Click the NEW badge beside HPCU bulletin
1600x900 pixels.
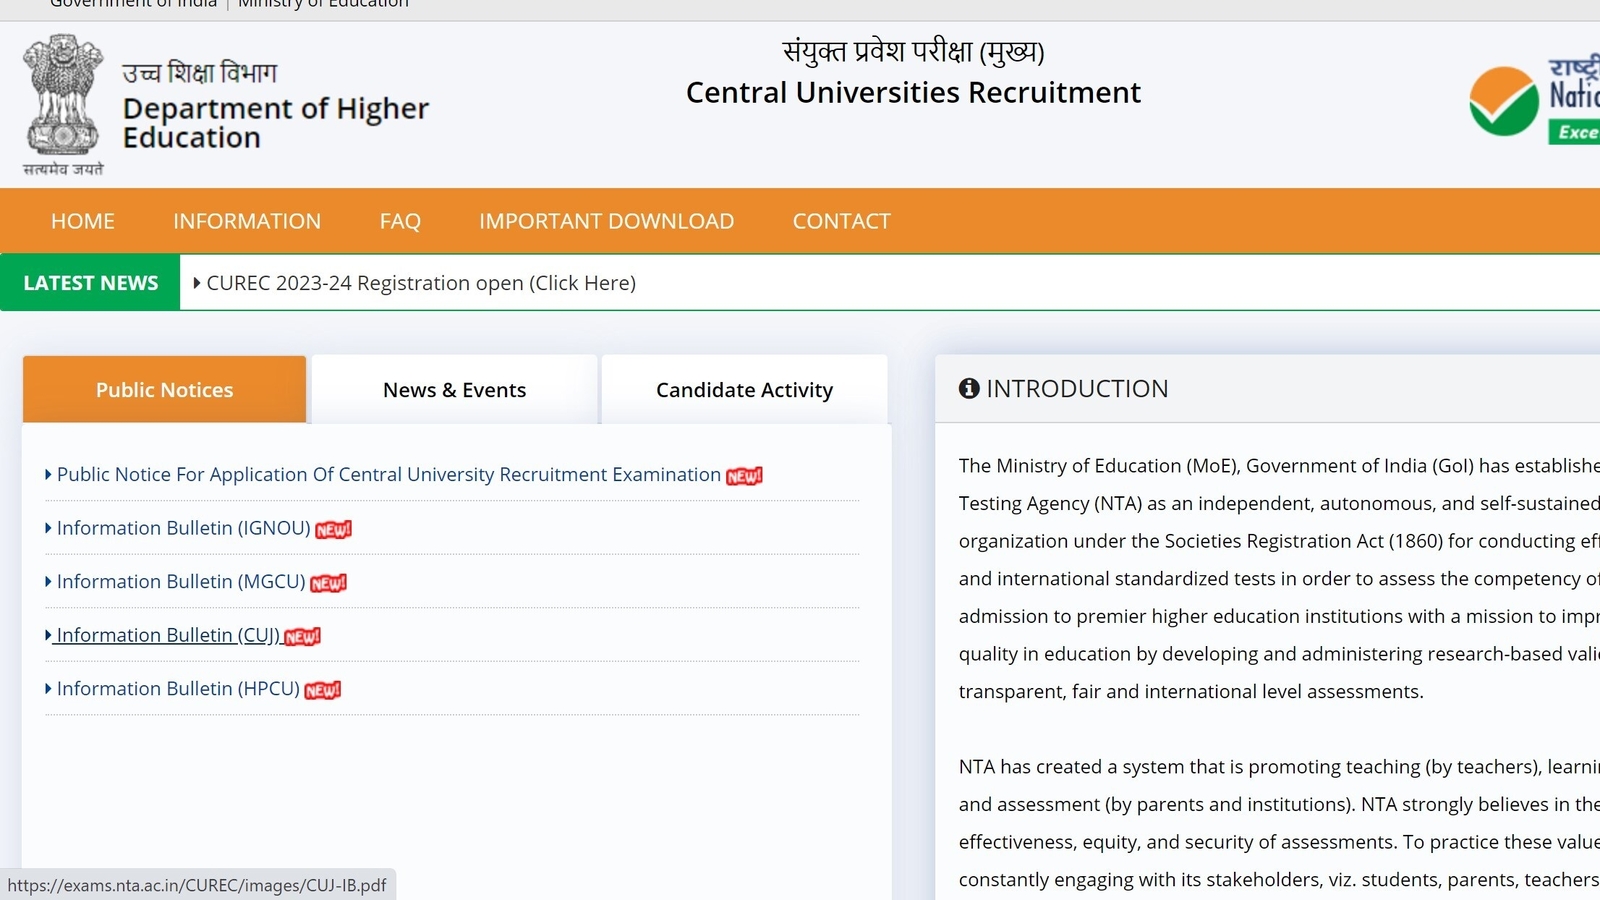point(323,690)
